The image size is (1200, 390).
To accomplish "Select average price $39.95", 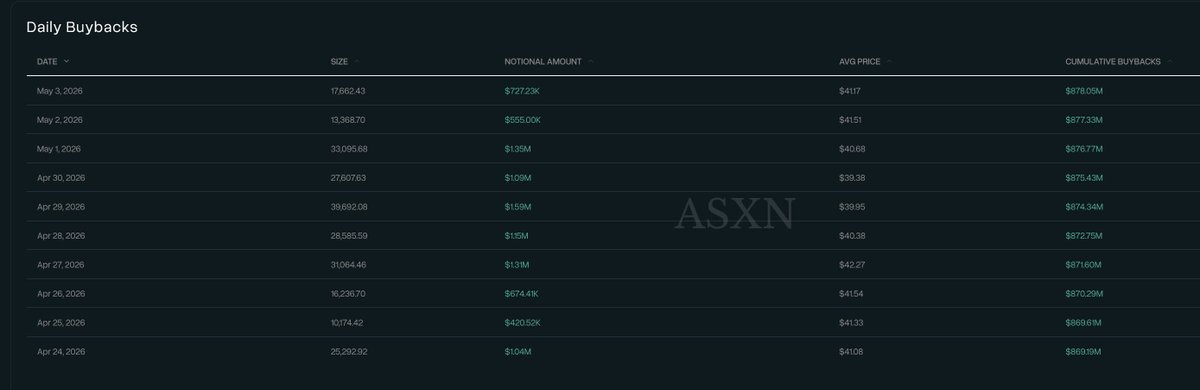I will (x=851, y=207).
